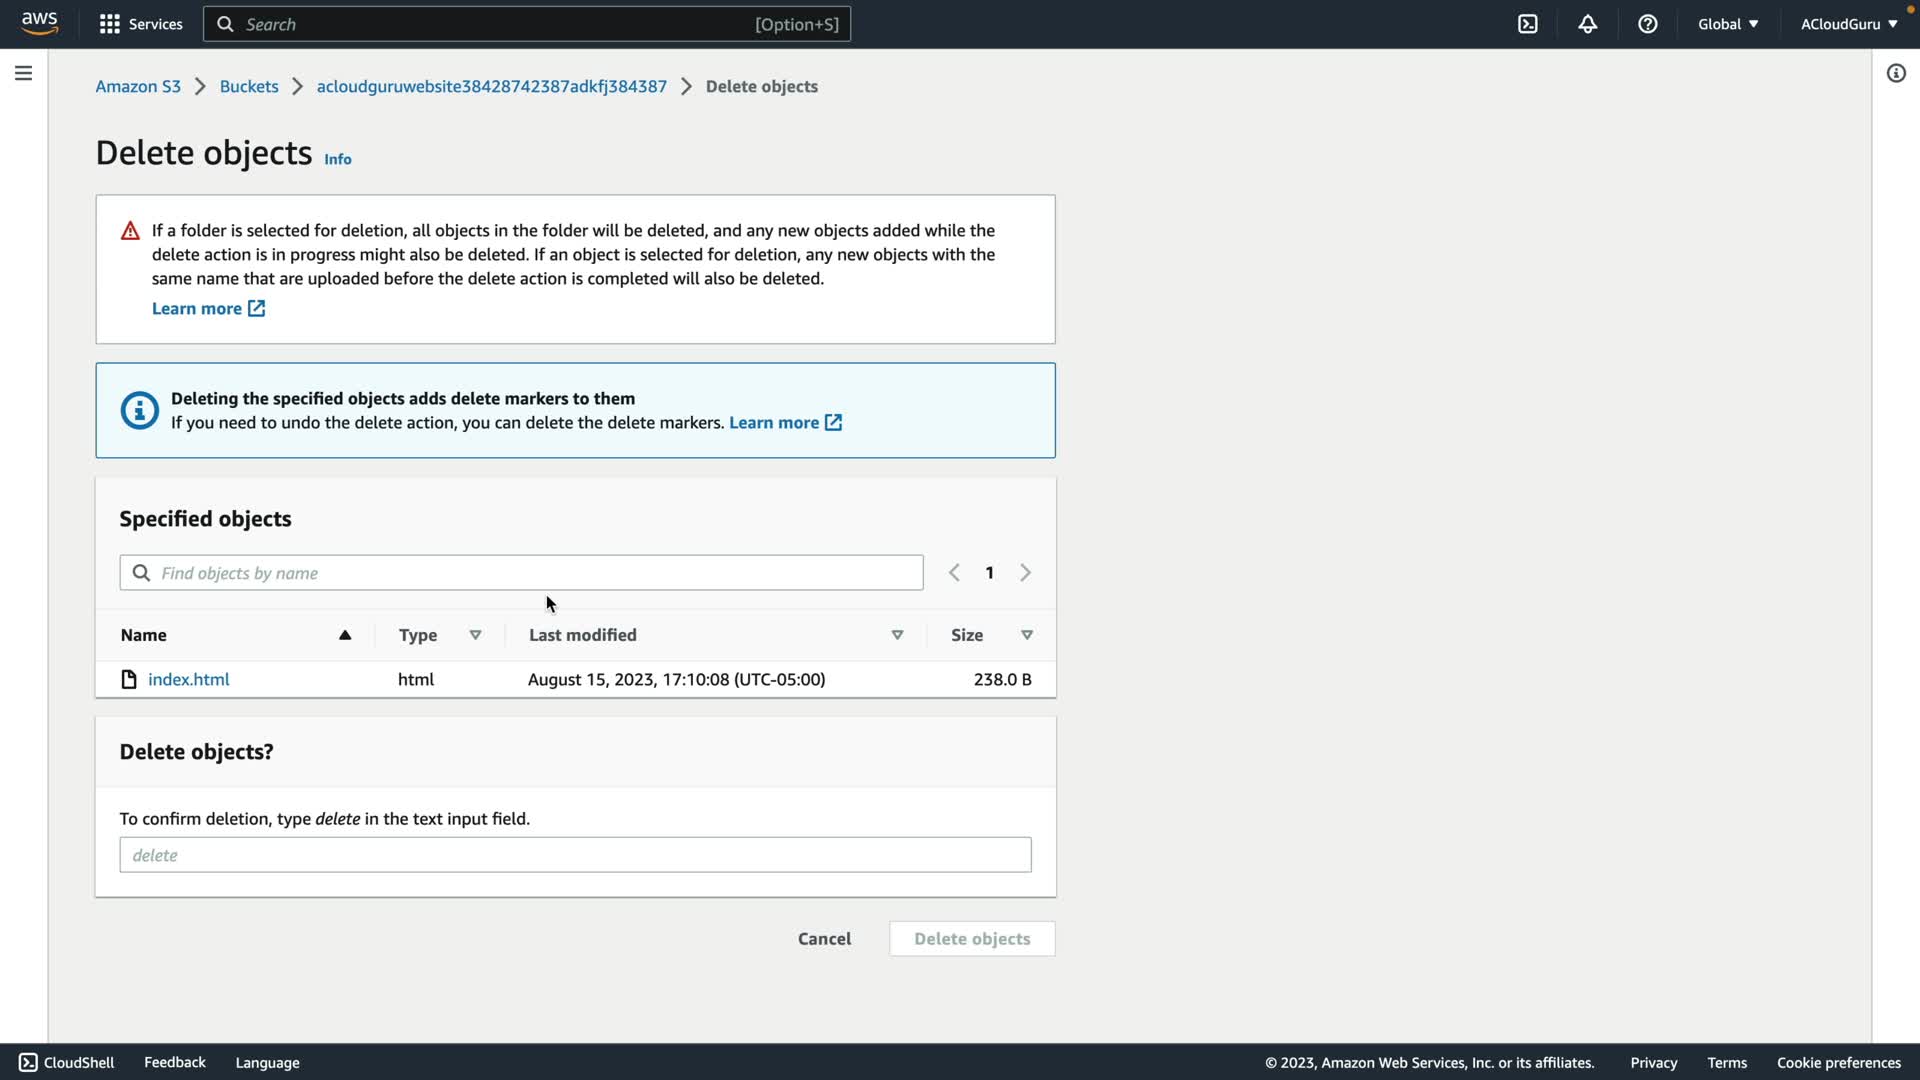This screenshot has width=1920, height=1080.
Task: Go to previous page of specified objects
Action: tap(954, 573)
